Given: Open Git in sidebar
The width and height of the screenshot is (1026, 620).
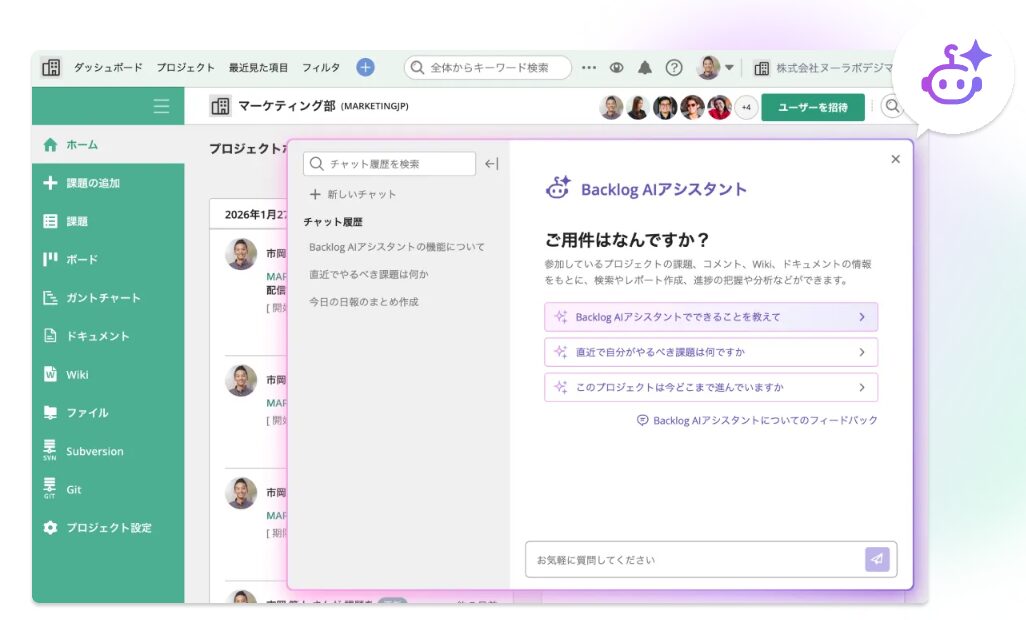Looking at the screenshot, I should coord(108,489).
